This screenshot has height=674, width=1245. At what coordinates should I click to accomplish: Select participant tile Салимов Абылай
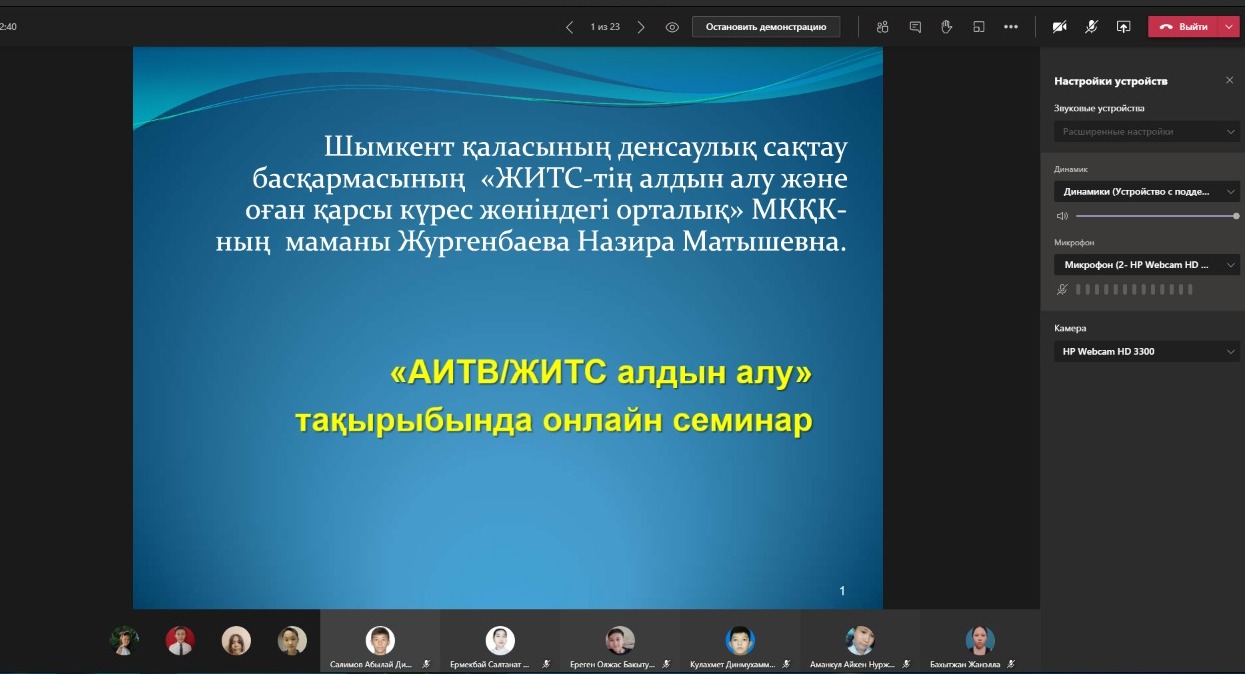(379, 646)
